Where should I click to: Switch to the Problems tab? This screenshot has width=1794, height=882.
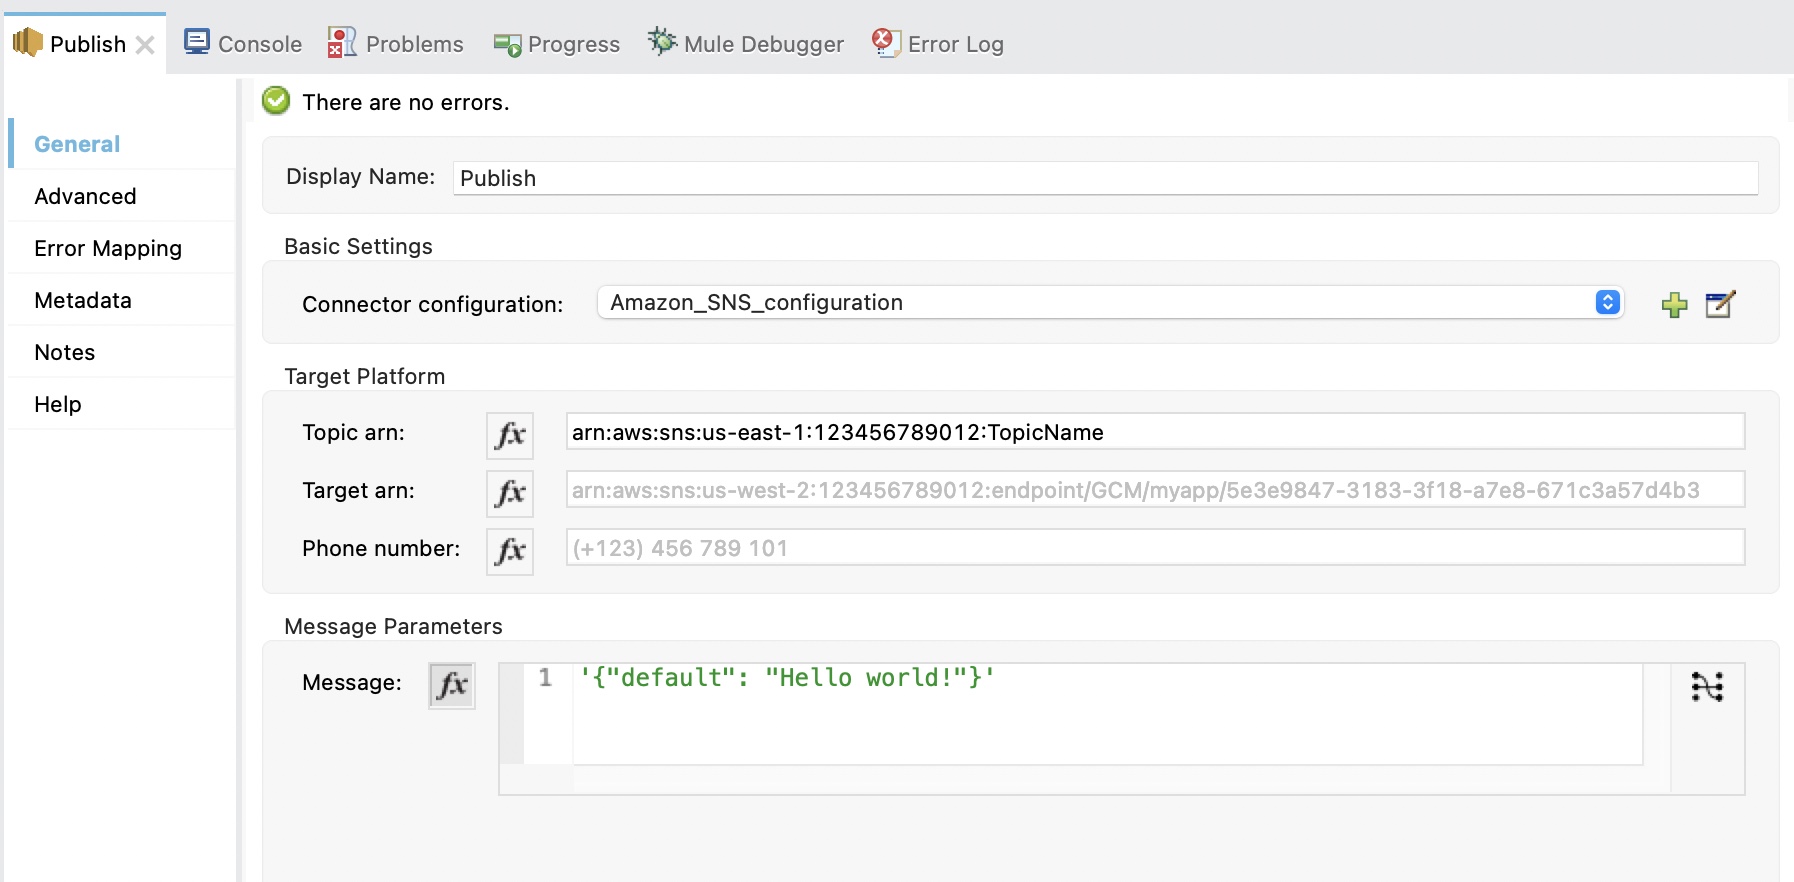pos(396,44)
